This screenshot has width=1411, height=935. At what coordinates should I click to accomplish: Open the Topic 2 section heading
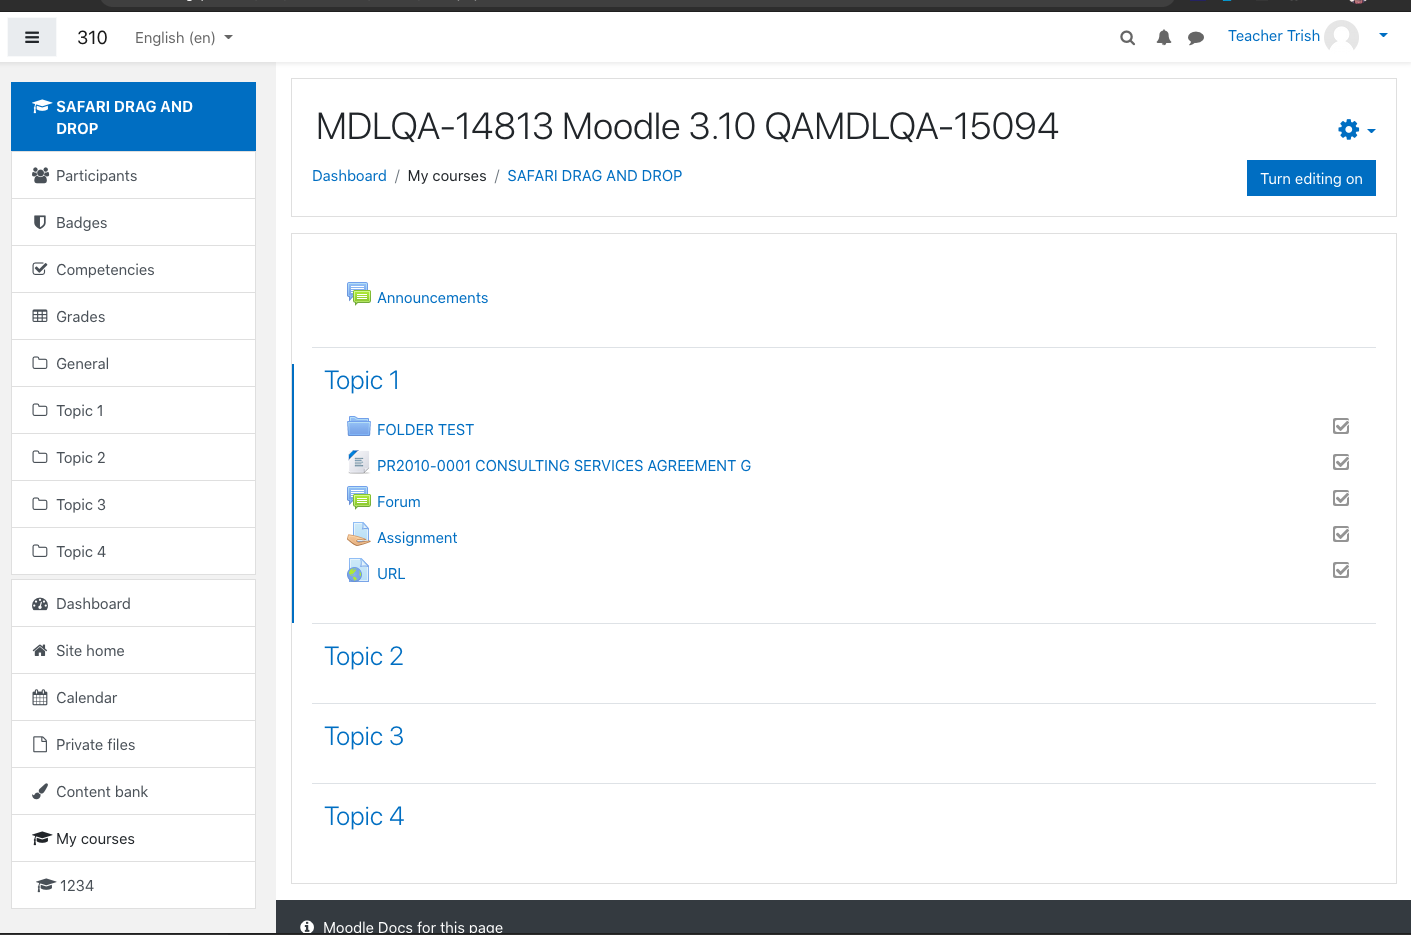click(x=364, y=656)
